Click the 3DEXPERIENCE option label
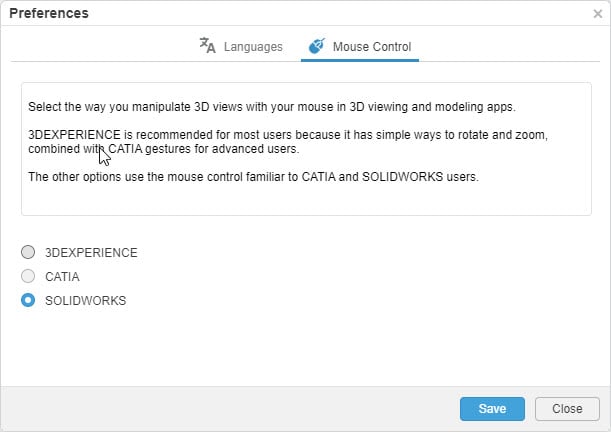This screenshot has width=611, height=432. tap(91, 252)
